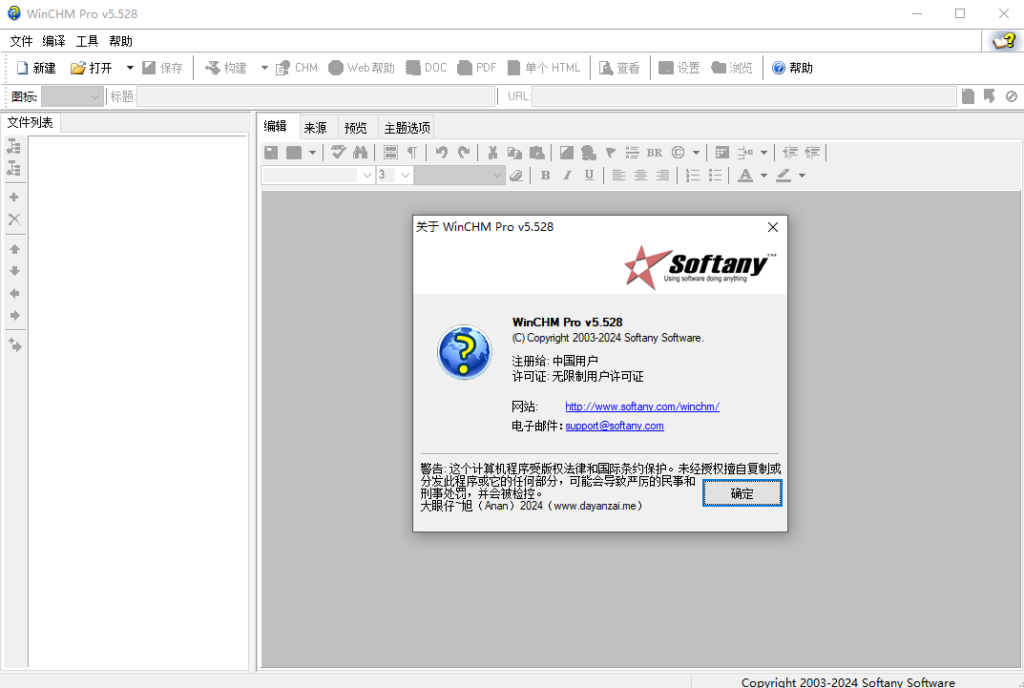Switch to the 预览 tab
The image size is (1024, 688).
(x=355, y=127)
